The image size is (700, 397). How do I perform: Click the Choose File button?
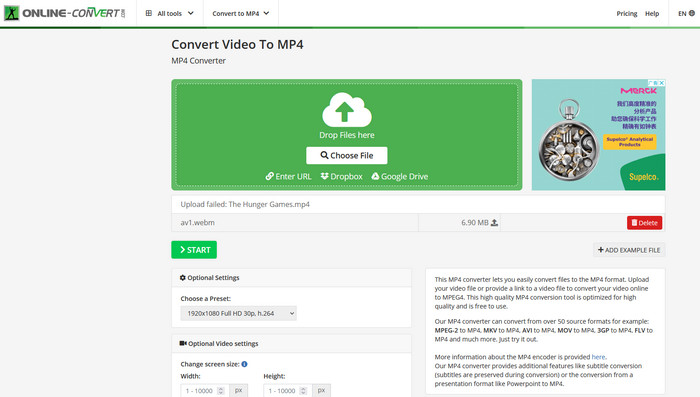point(347,155)
